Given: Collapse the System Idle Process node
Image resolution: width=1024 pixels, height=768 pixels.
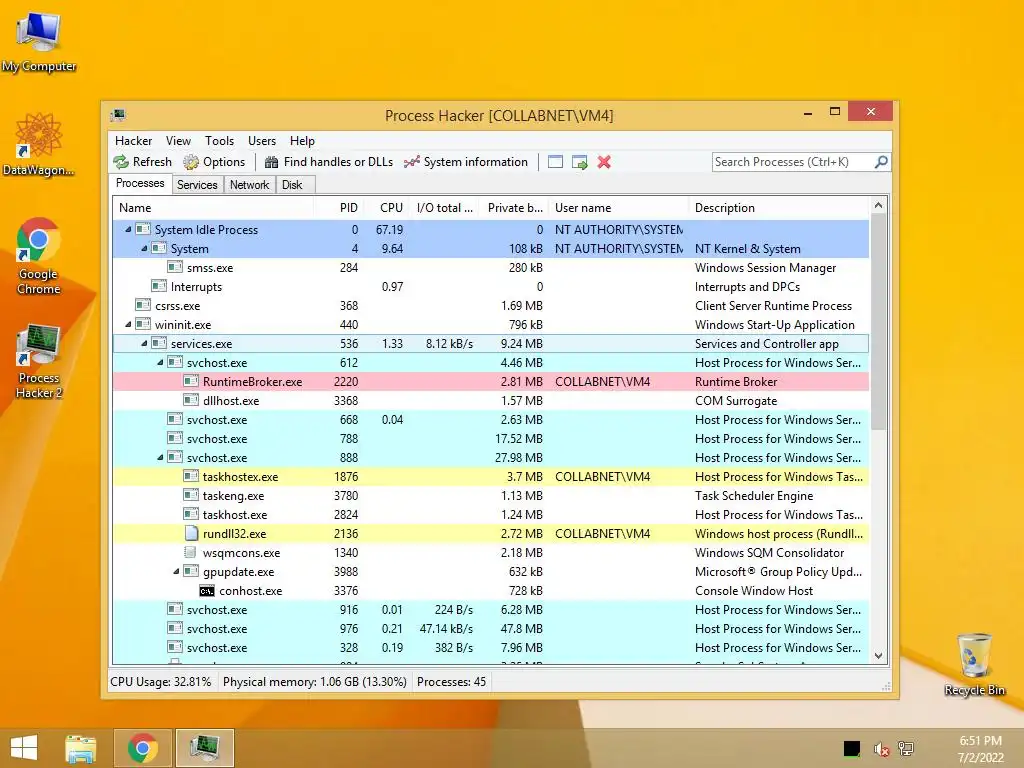Looking at the screenshot, I should 128,229.
